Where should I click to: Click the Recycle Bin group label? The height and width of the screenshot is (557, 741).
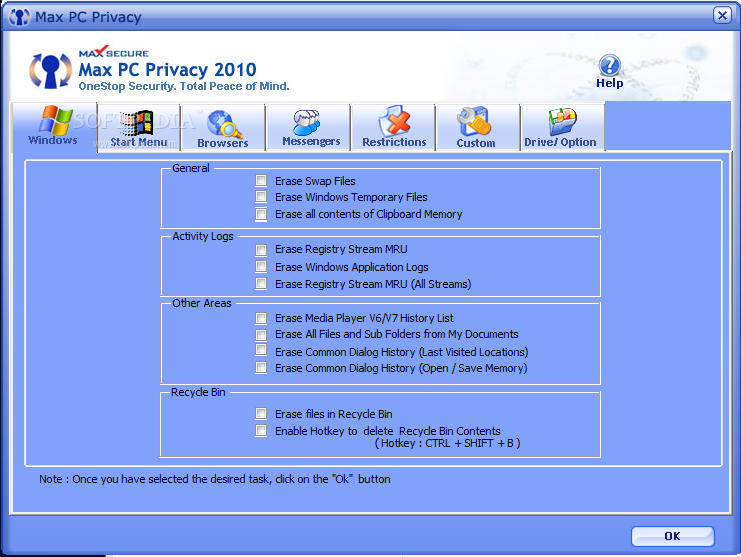click(198, 393)
